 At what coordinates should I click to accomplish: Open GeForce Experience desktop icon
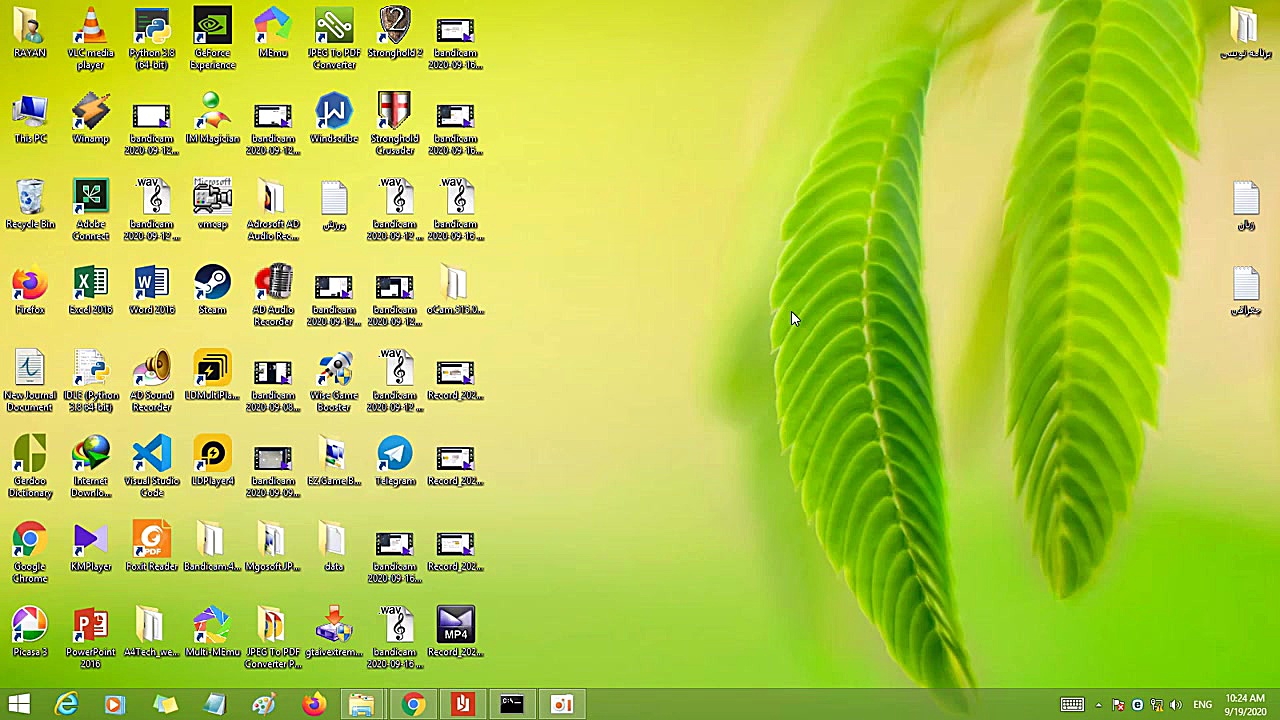(213, 40)
